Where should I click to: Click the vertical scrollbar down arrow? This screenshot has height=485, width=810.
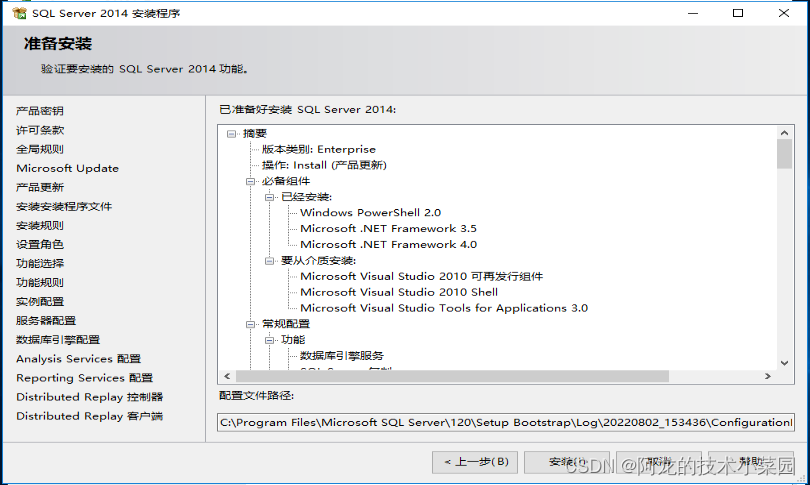[x=784, y=363]
